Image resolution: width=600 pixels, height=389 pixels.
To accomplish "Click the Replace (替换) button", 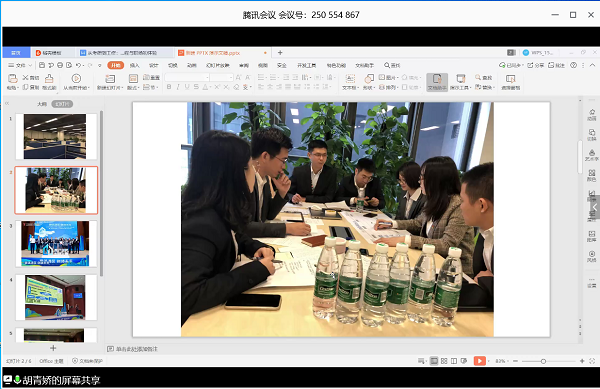I will 484,87.
